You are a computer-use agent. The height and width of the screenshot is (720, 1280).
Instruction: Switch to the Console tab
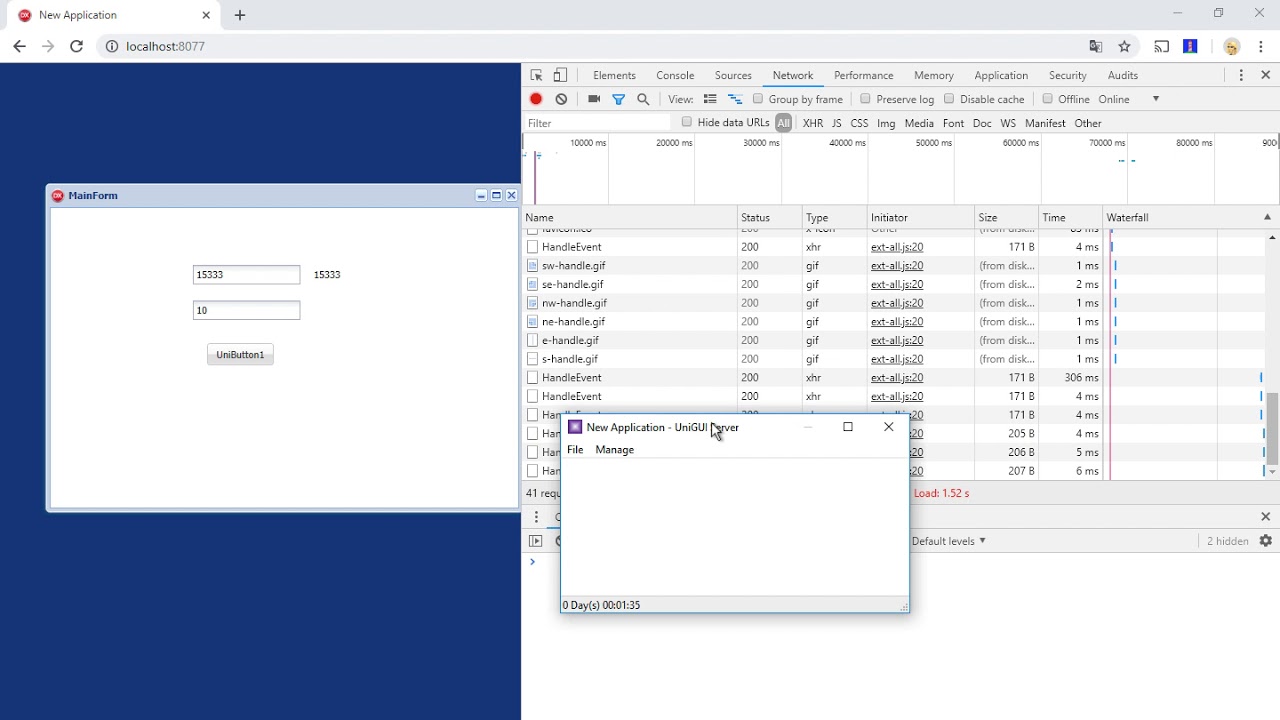pos(675,75)
